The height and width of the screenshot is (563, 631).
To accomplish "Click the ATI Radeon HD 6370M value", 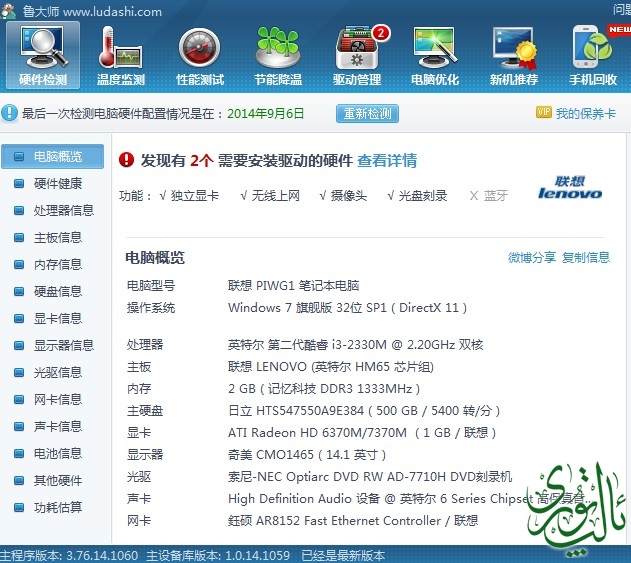I will coord(362,433).
